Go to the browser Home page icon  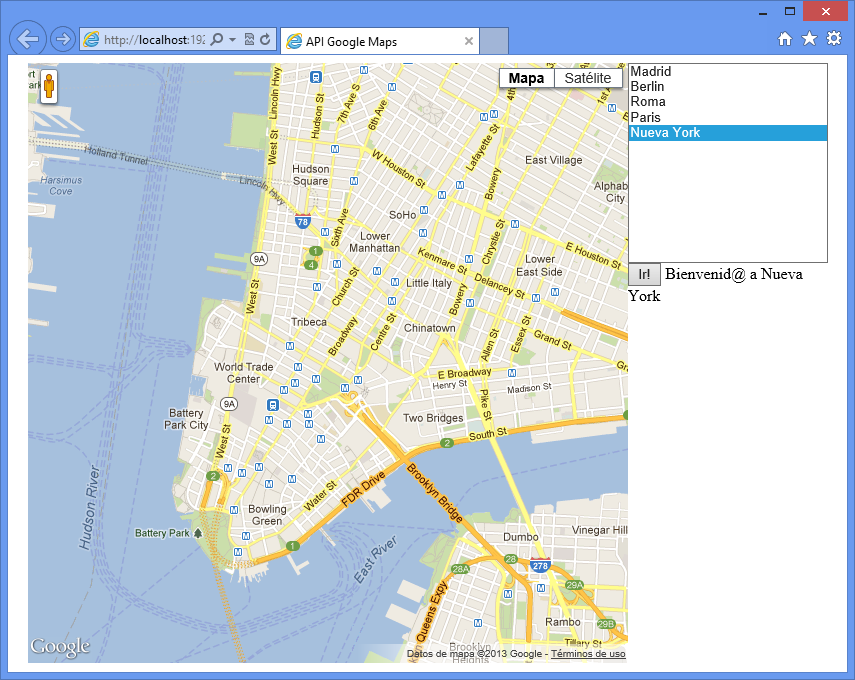(x=785, y=39)
